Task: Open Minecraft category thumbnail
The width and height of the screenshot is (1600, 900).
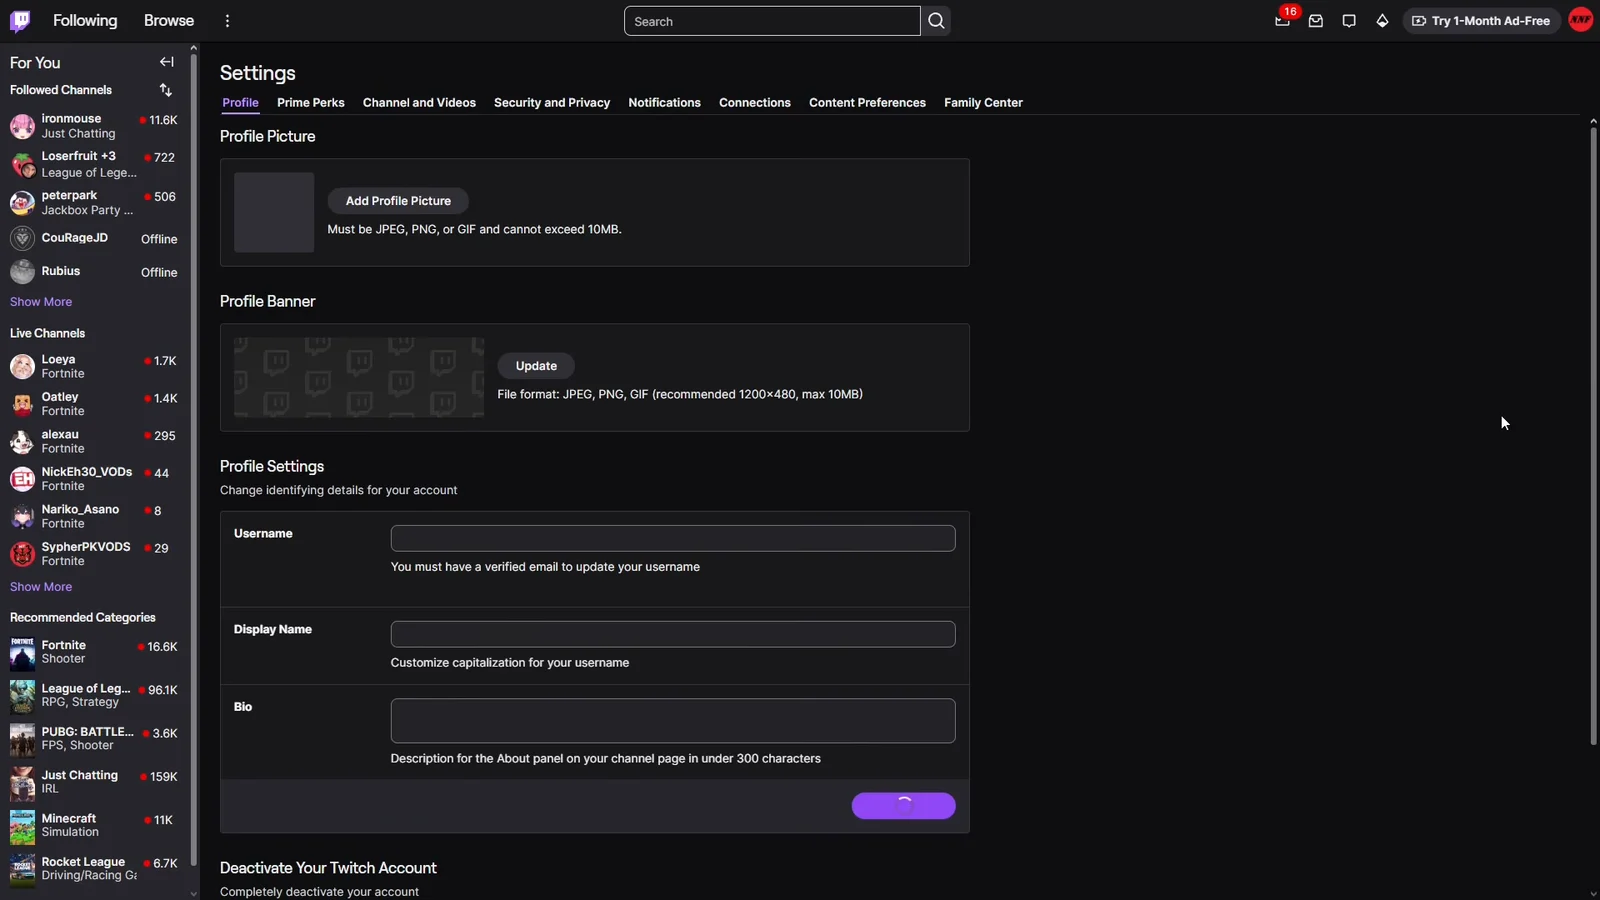Action: 22,826
